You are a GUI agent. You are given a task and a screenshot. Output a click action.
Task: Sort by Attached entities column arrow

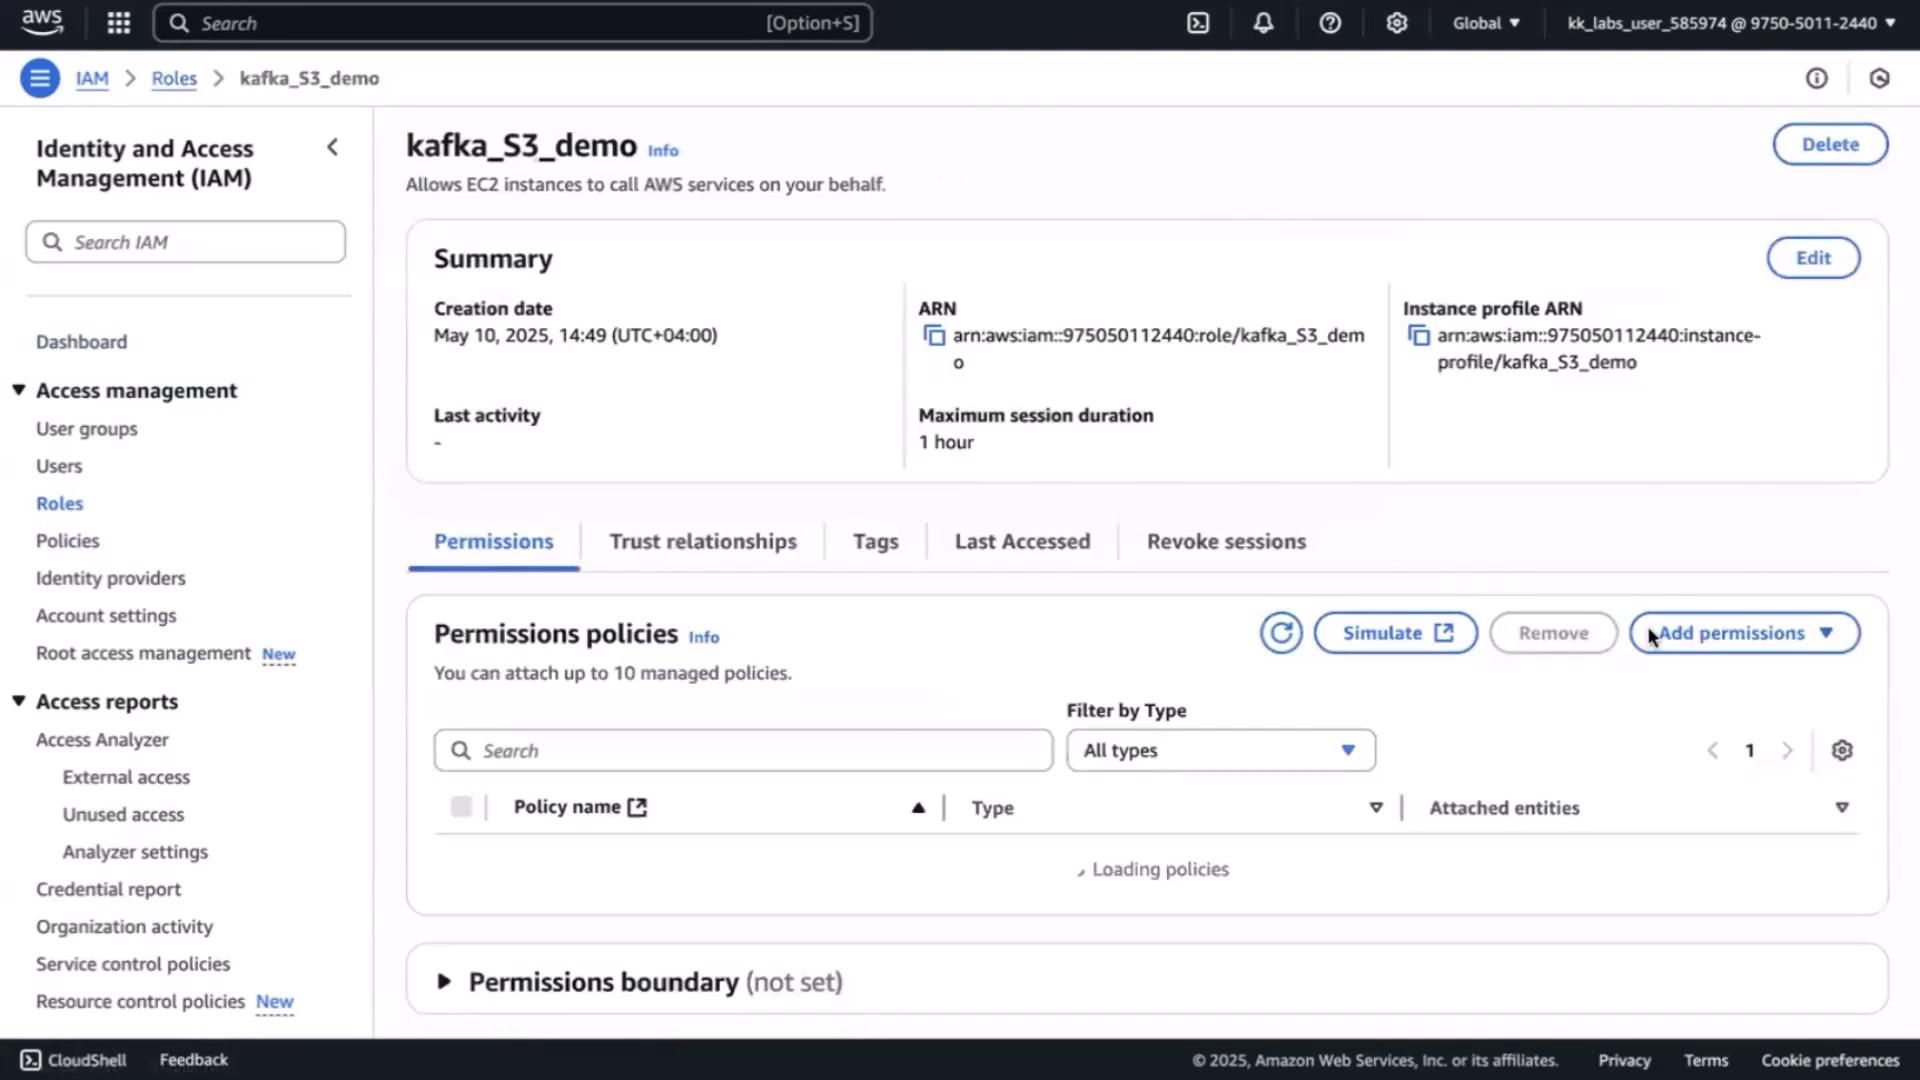coord(1842,808)
